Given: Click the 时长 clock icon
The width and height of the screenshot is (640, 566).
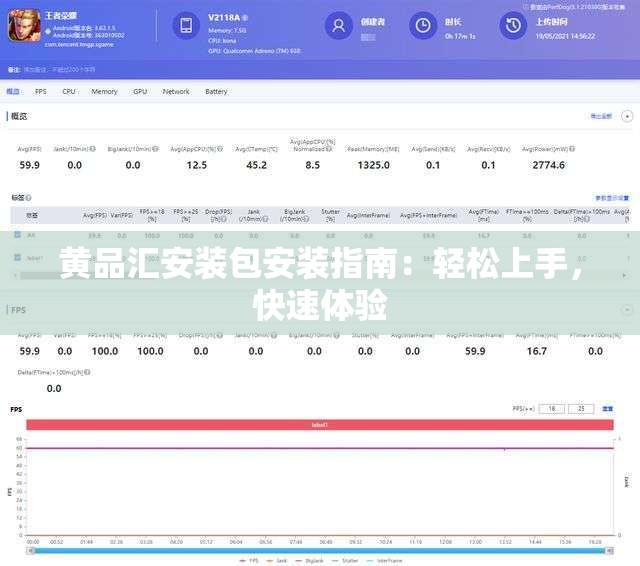Looking at the screenshot, I should coord(423,25).
